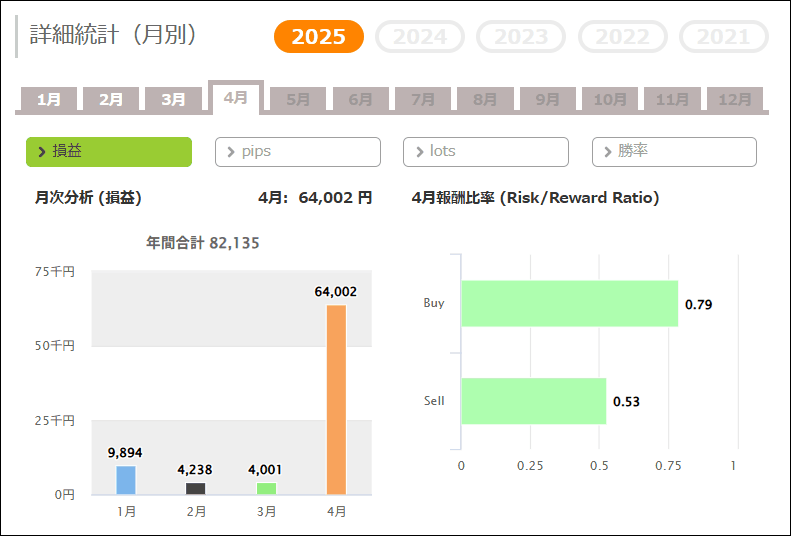Open the 9月 month tab
The width and height of the screenshot is (791, 536).
click(x=548, y=99)
